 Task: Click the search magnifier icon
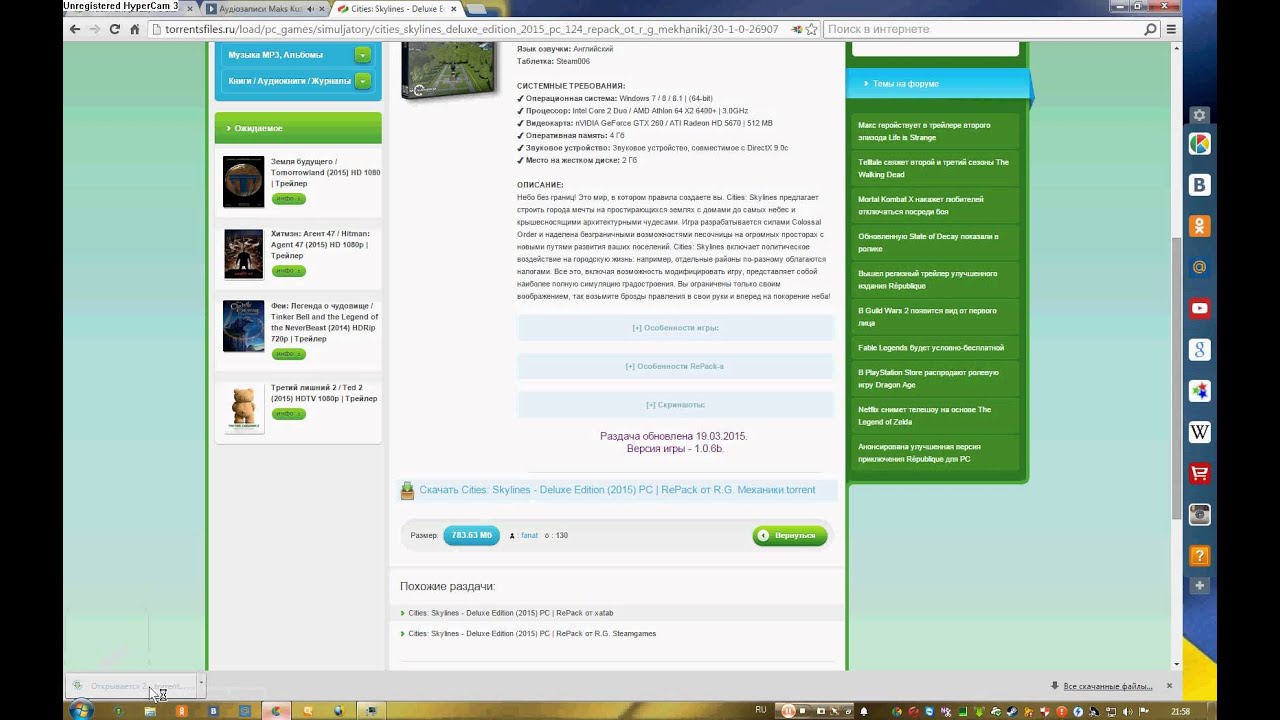tap(1150, 29)
